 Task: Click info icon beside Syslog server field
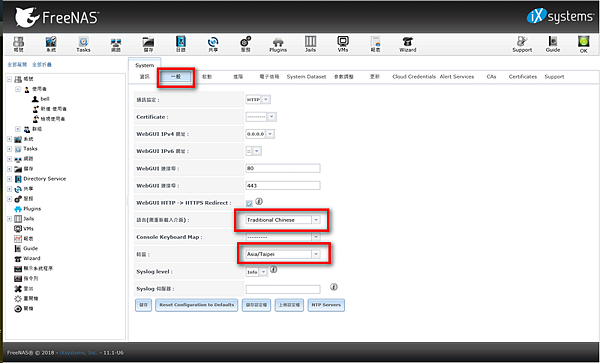pos(334,287)
